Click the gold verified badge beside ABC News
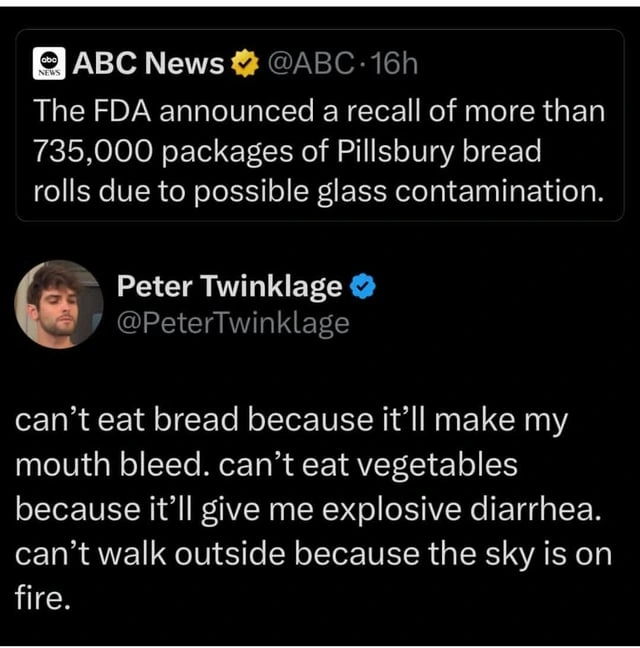Image resolution: width=640 pixels, height=648 pixels. tap(245, 63)
